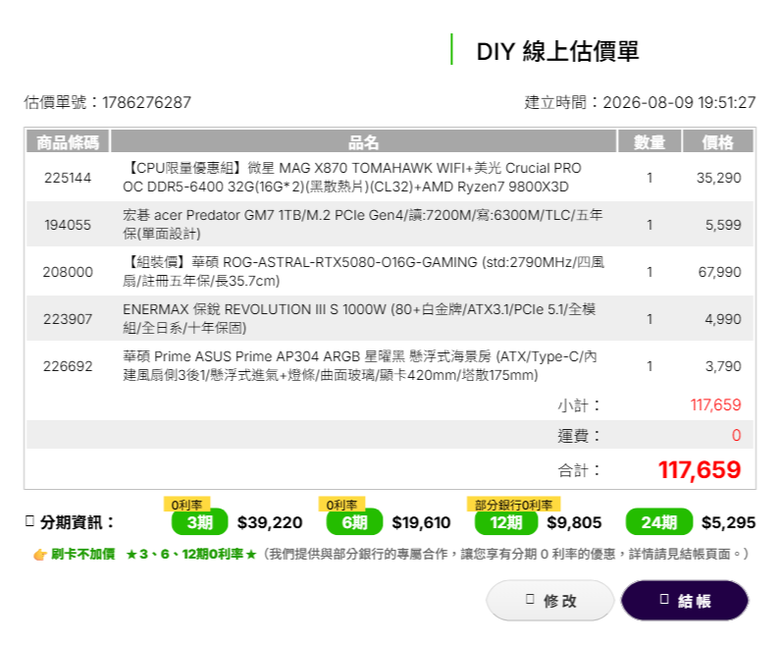Click the 估價單號 1786276287 text
Screen dimensions: 780x645
(x=107, y=102)
